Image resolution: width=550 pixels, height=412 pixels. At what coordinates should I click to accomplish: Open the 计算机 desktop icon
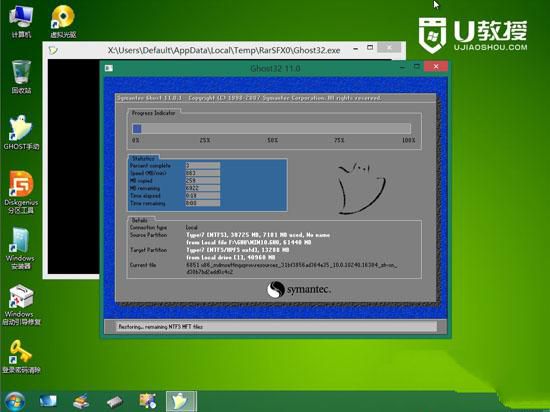[21, 21]
